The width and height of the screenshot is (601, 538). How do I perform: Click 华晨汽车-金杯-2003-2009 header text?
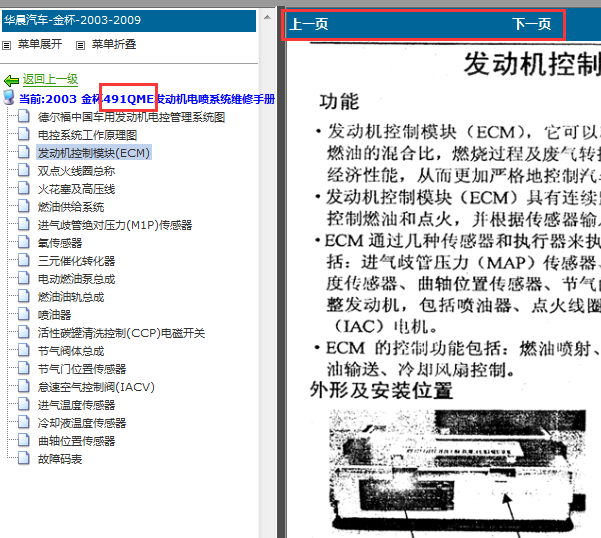point(73,20)
